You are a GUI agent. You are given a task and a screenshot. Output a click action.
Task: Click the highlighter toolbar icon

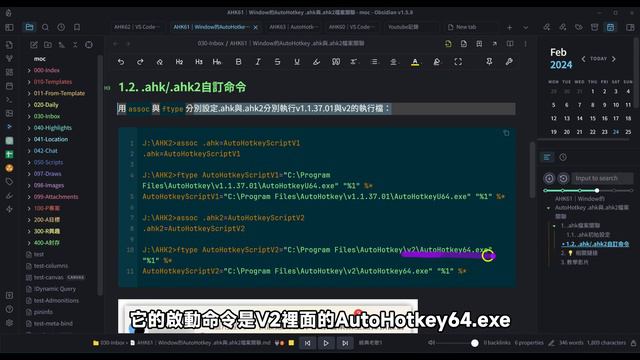point(316,62)
